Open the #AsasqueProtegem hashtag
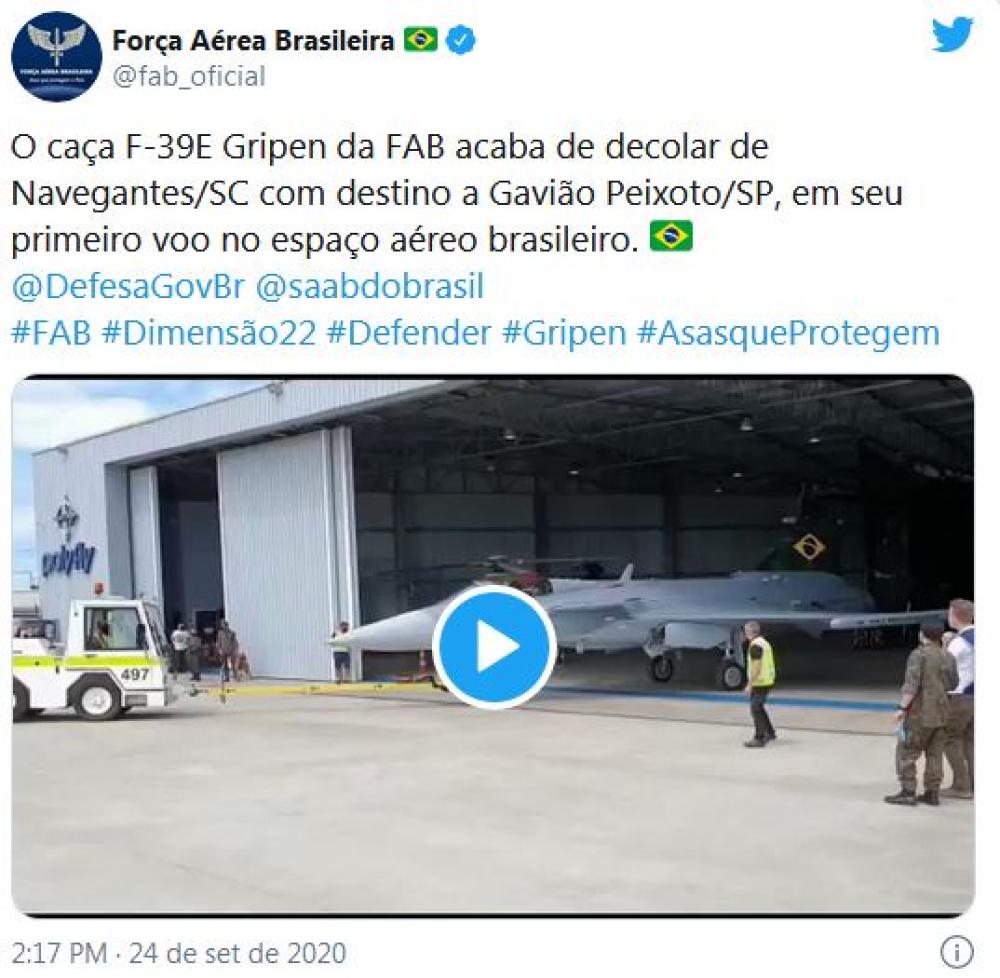Image resolution: width=1000 pixels, height=978 pixels. (789, 333)
